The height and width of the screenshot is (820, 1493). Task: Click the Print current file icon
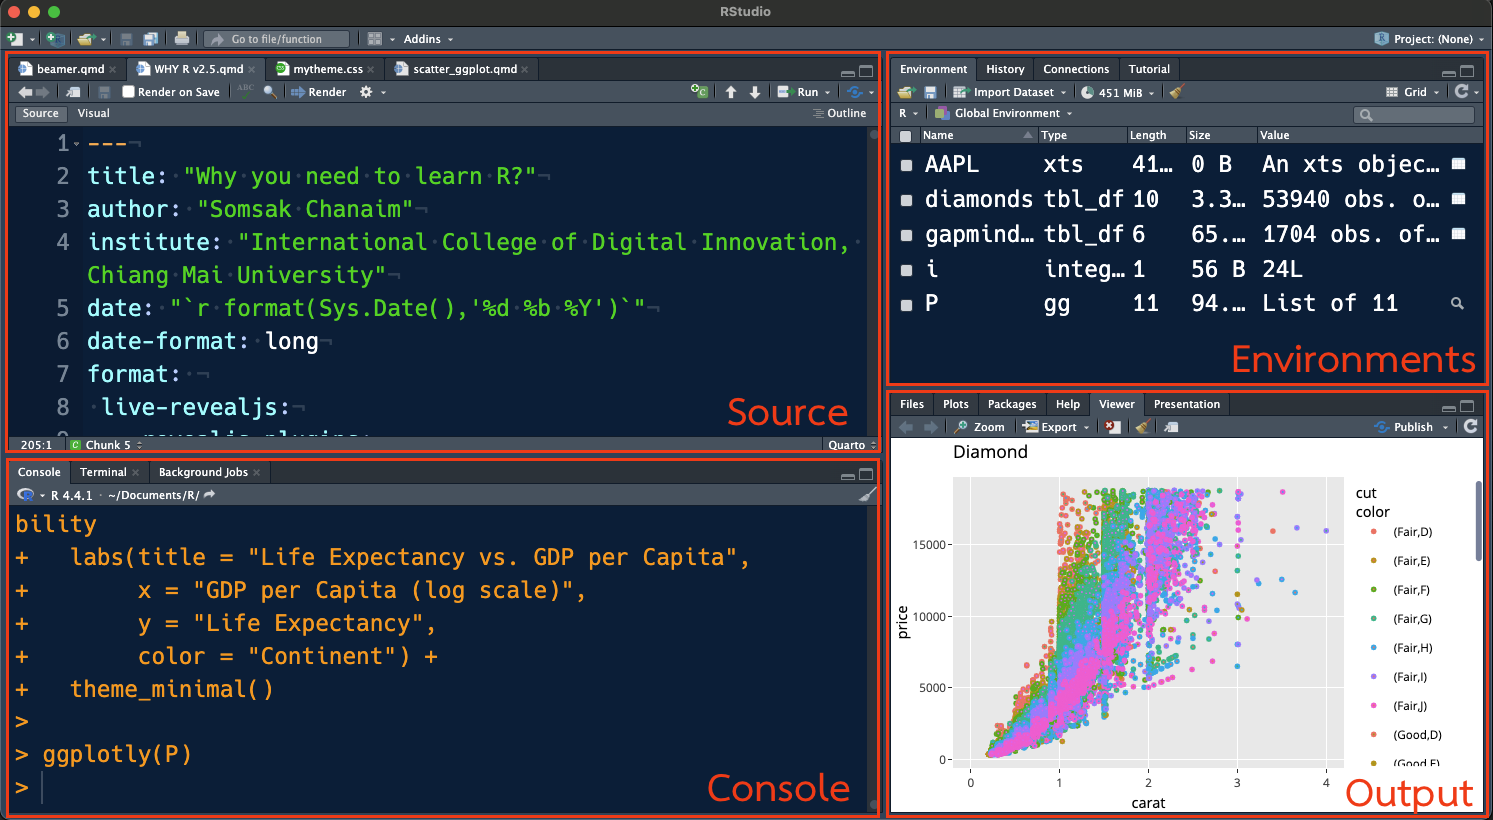tap(182, 39)
